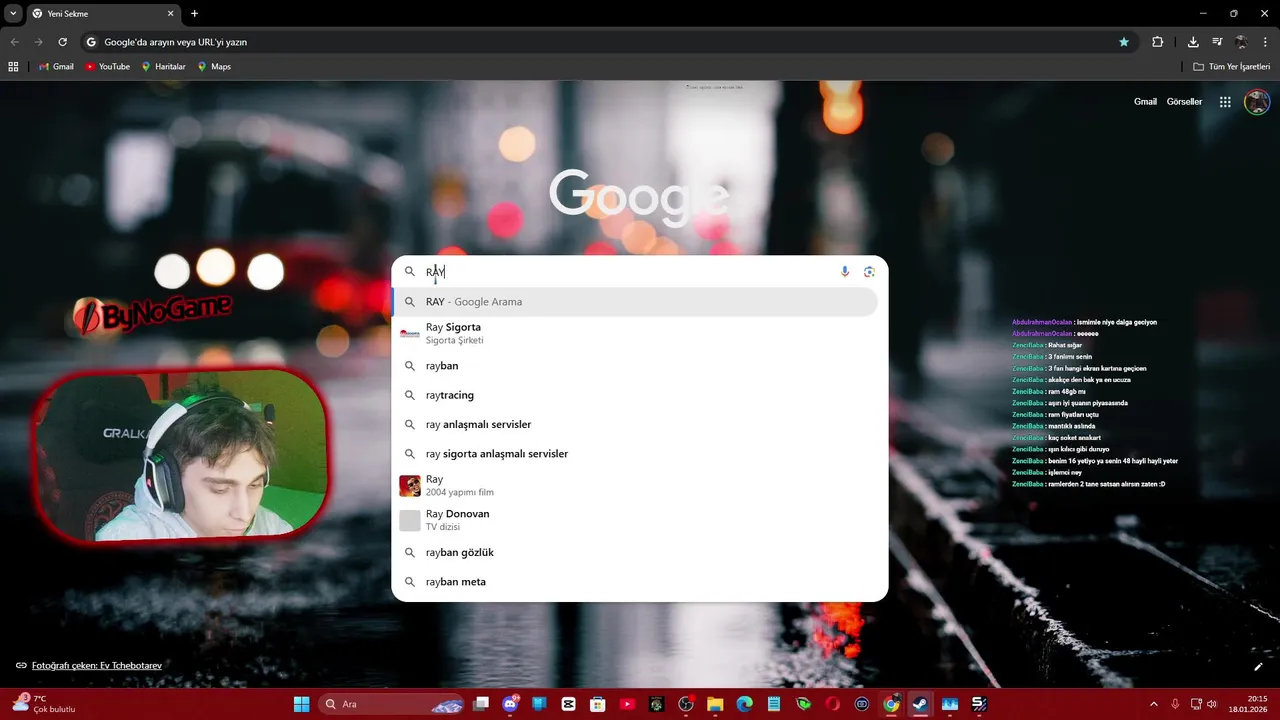
Task: Open Discord from the taskbar
Action: (510, 704)
